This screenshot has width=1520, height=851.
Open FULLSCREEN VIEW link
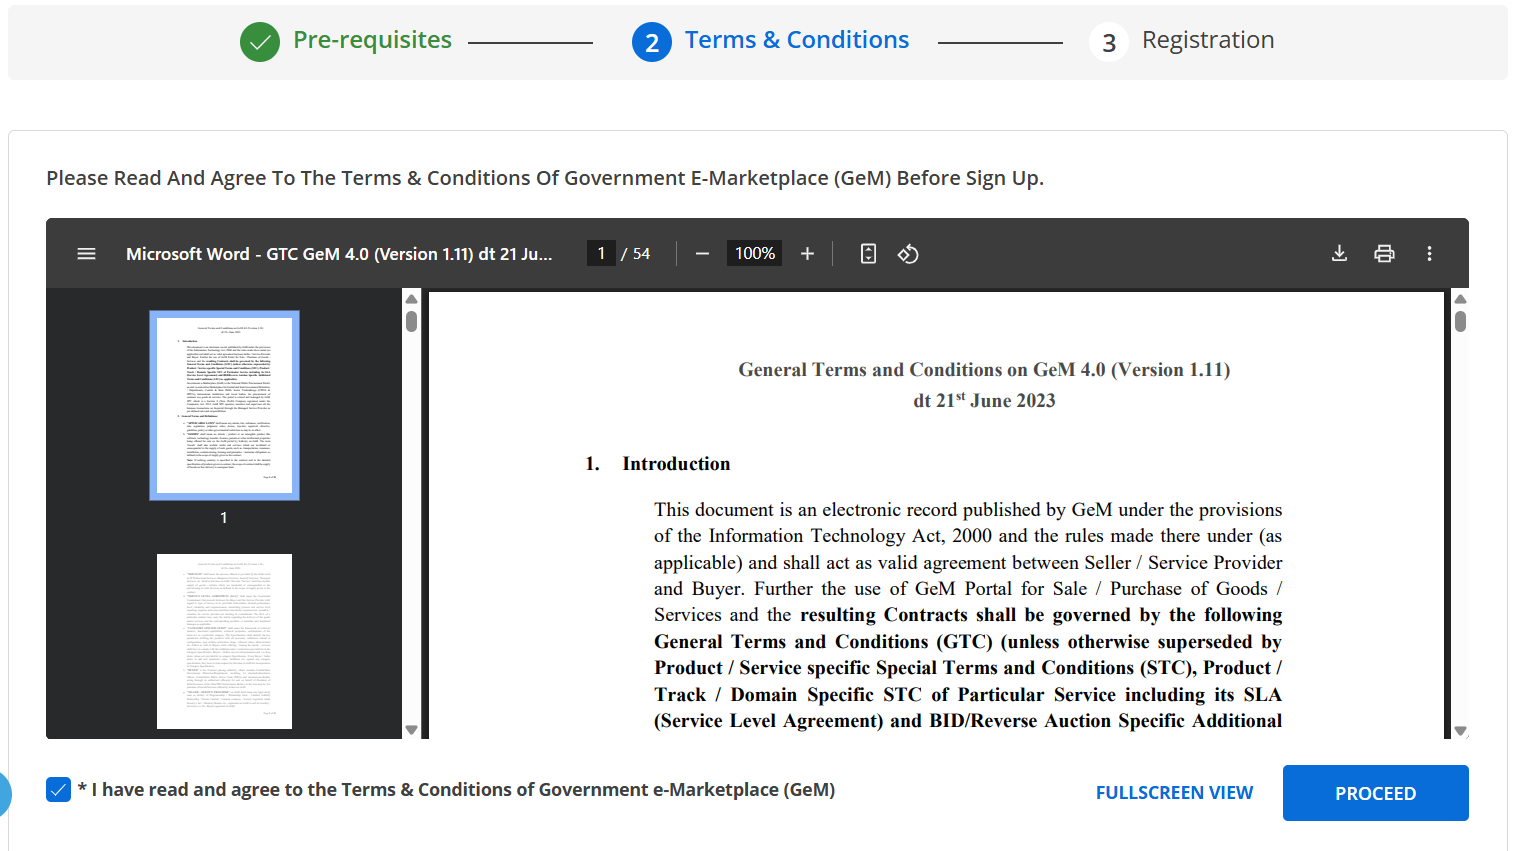point(1174,793)
